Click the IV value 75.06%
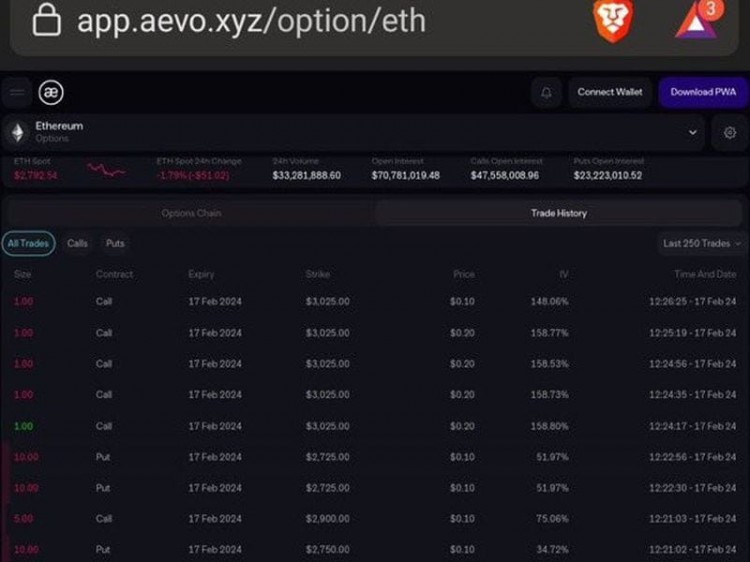This screenshot has height=562, width=750. (x=552, y=519)
